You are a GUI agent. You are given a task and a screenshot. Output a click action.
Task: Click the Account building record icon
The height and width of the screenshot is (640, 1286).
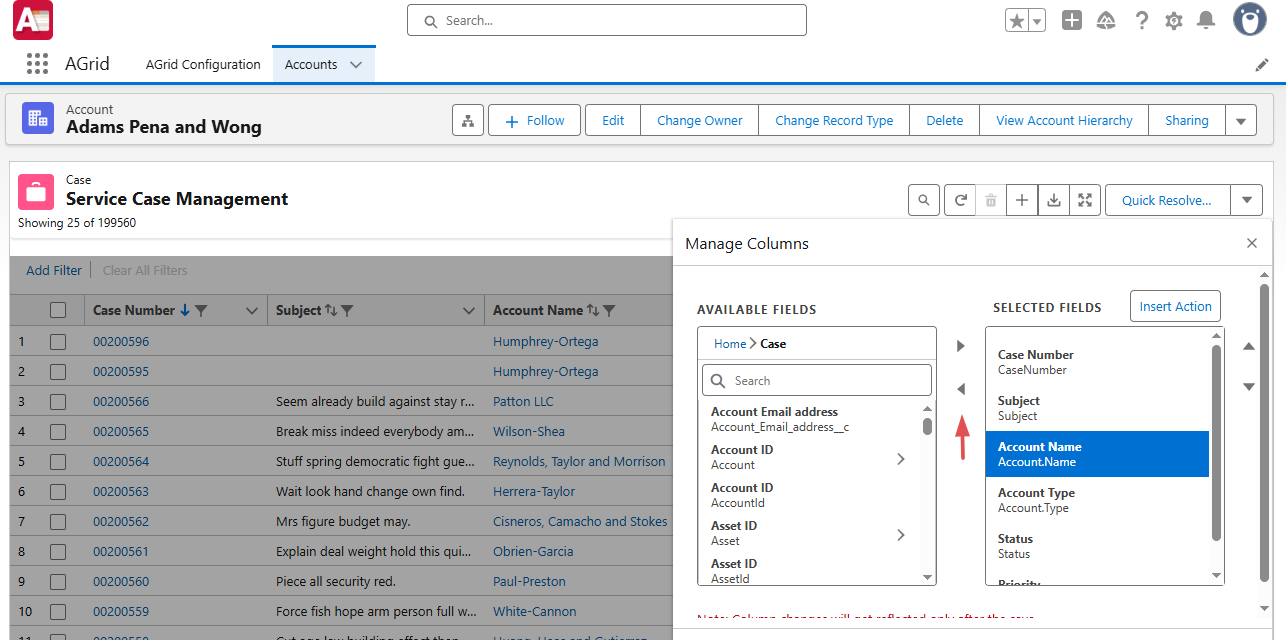pyautogui.click(x=38, y=118)
